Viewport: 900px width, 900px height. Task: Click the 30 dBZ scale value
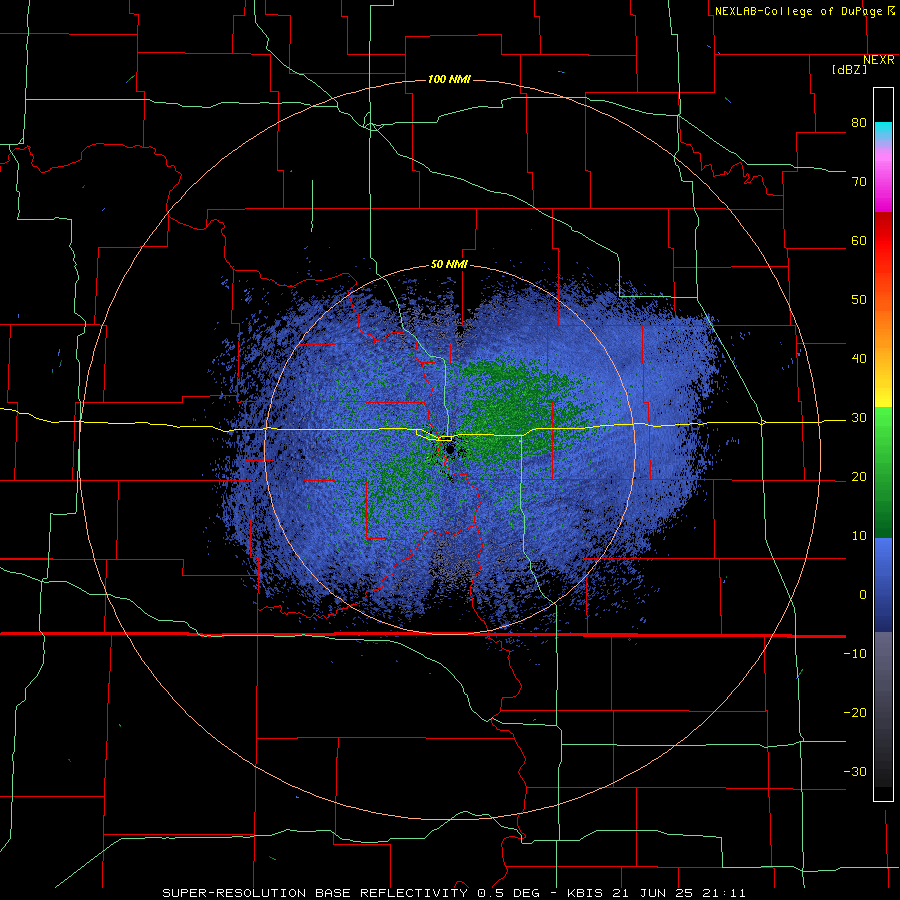859,418
